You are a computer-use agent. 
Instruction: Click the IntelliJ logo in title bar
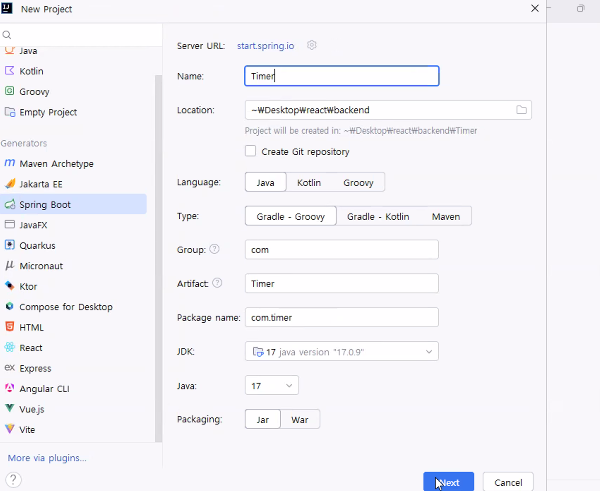click(7, 8)
